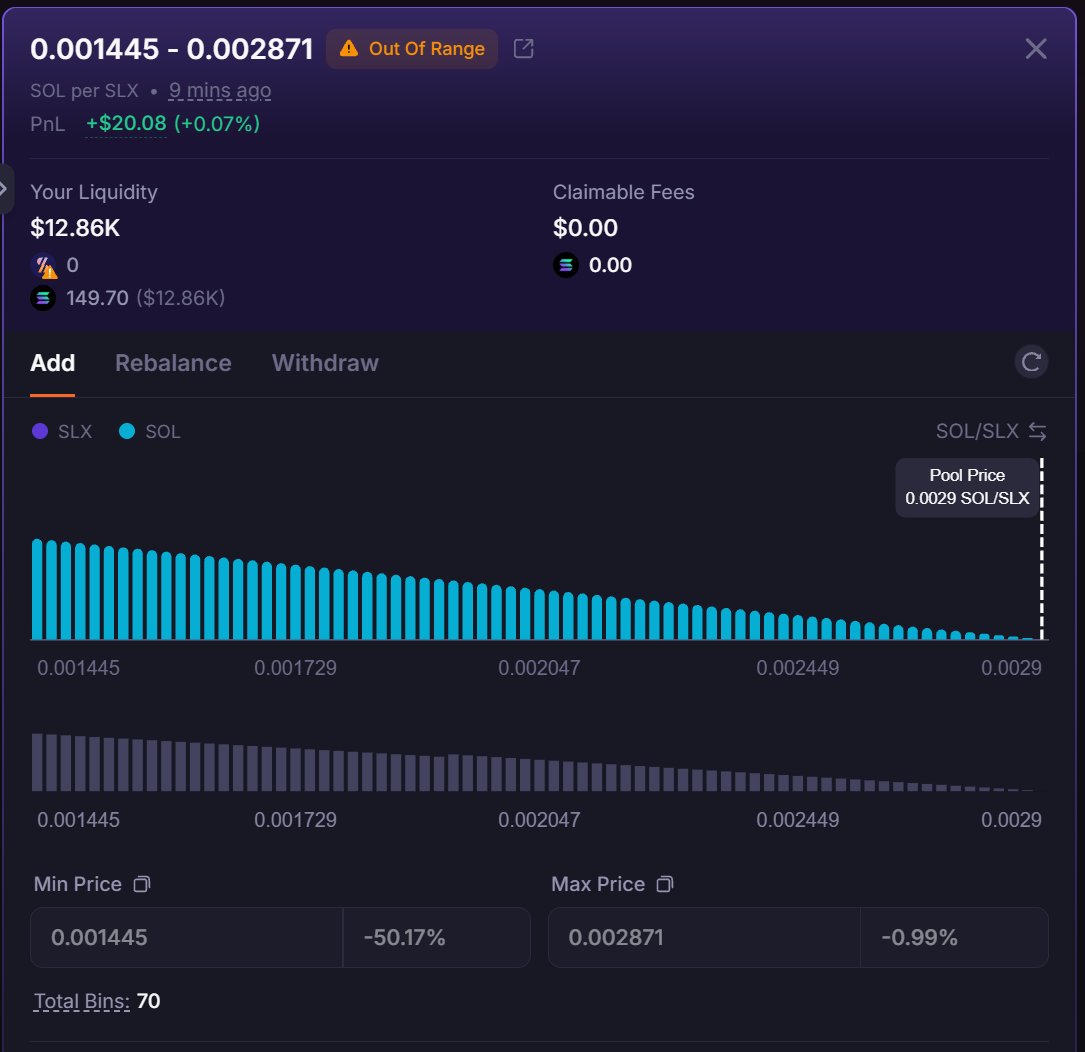Click upper chart axis label 0.002047
The width and height of the screenshot is (1085, 1052).
click(x=539, y=668)
